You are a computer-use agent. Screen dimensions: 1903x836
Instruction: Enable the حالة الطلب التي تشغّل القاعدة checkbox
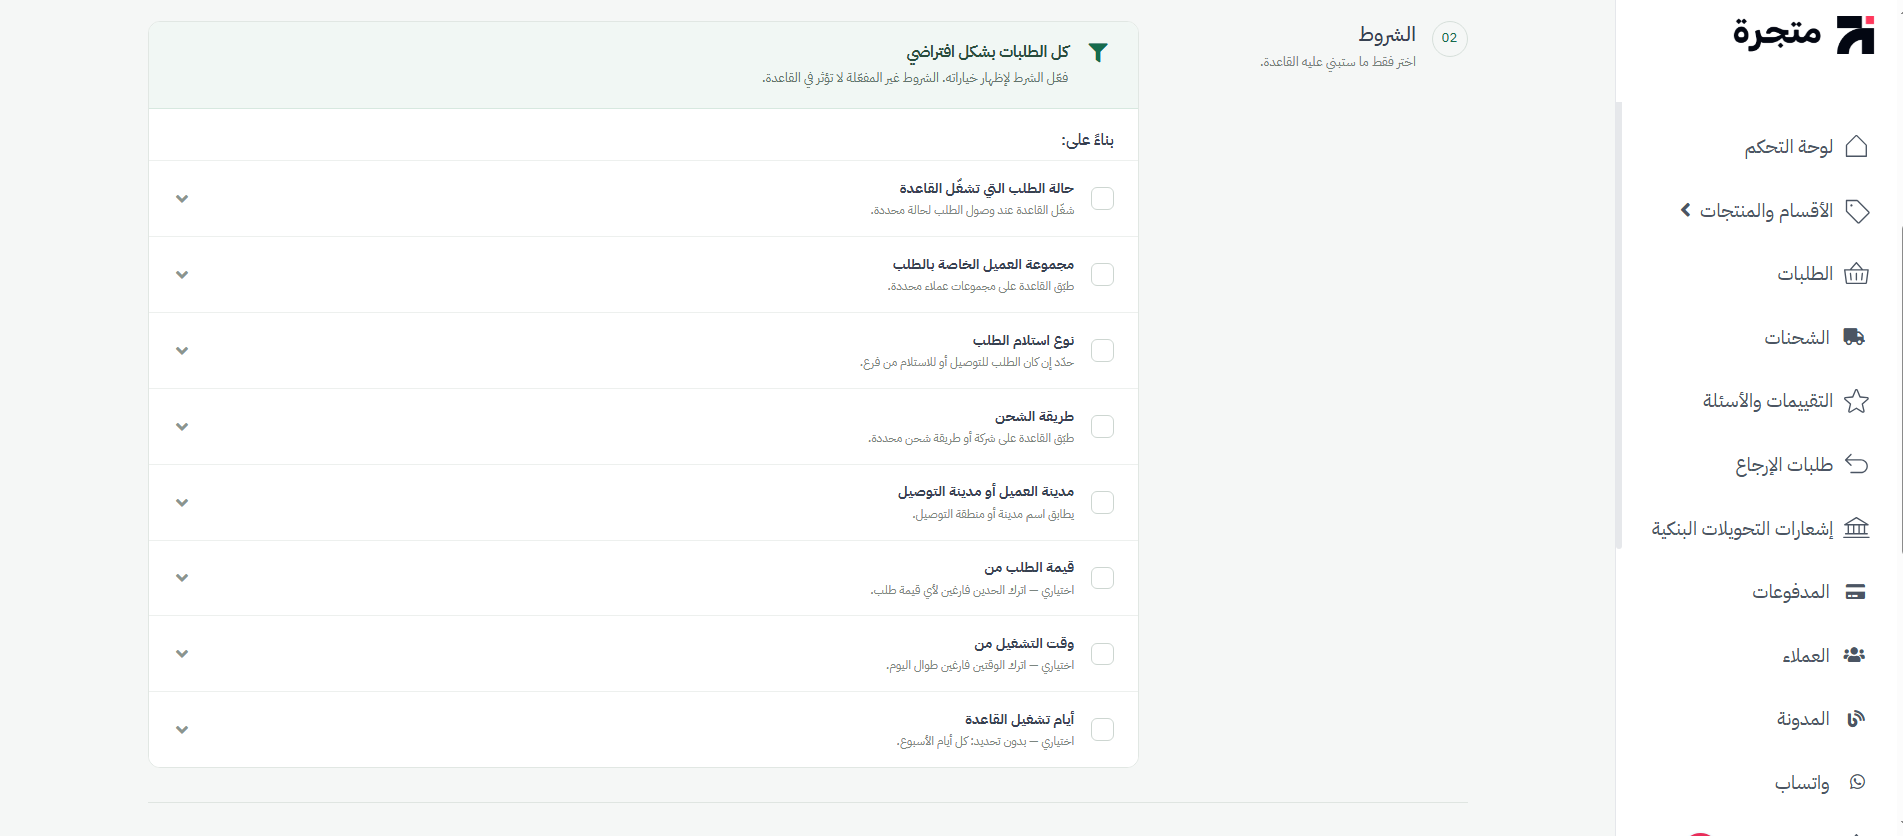pos(1102,199)
